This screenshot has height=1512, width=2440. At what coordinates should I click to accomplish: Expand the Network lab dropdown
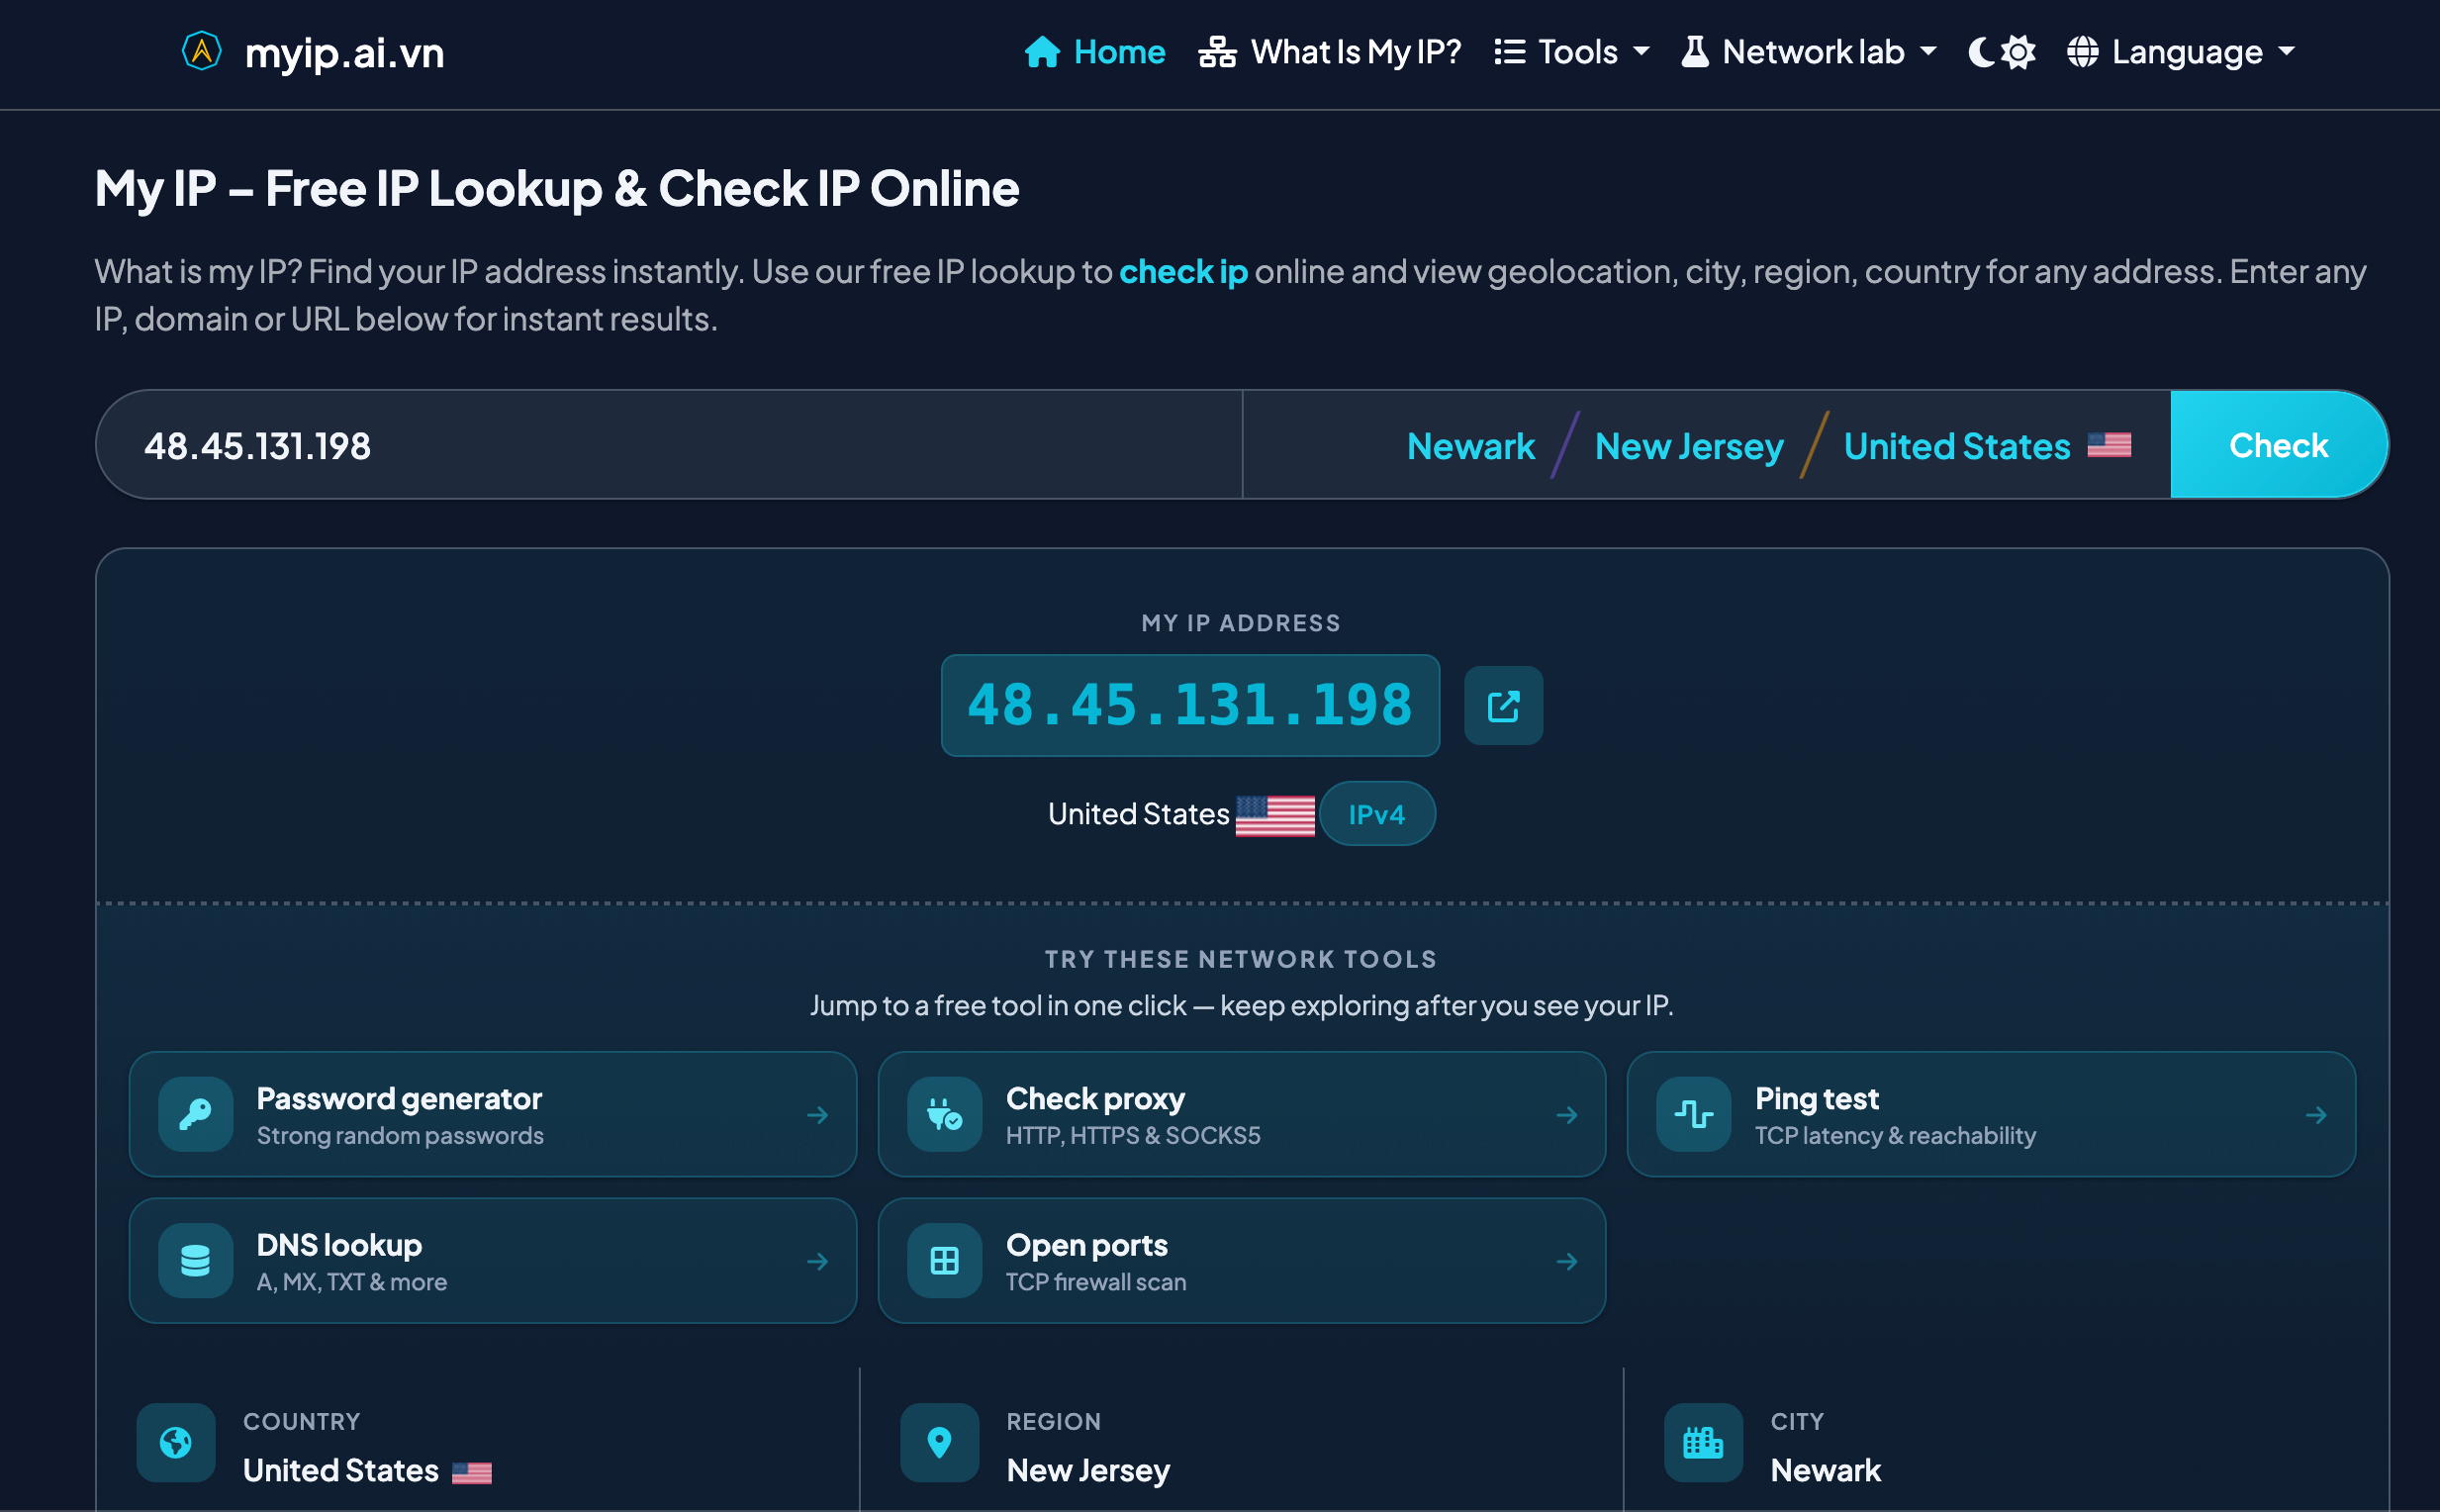click(1809, 52)
